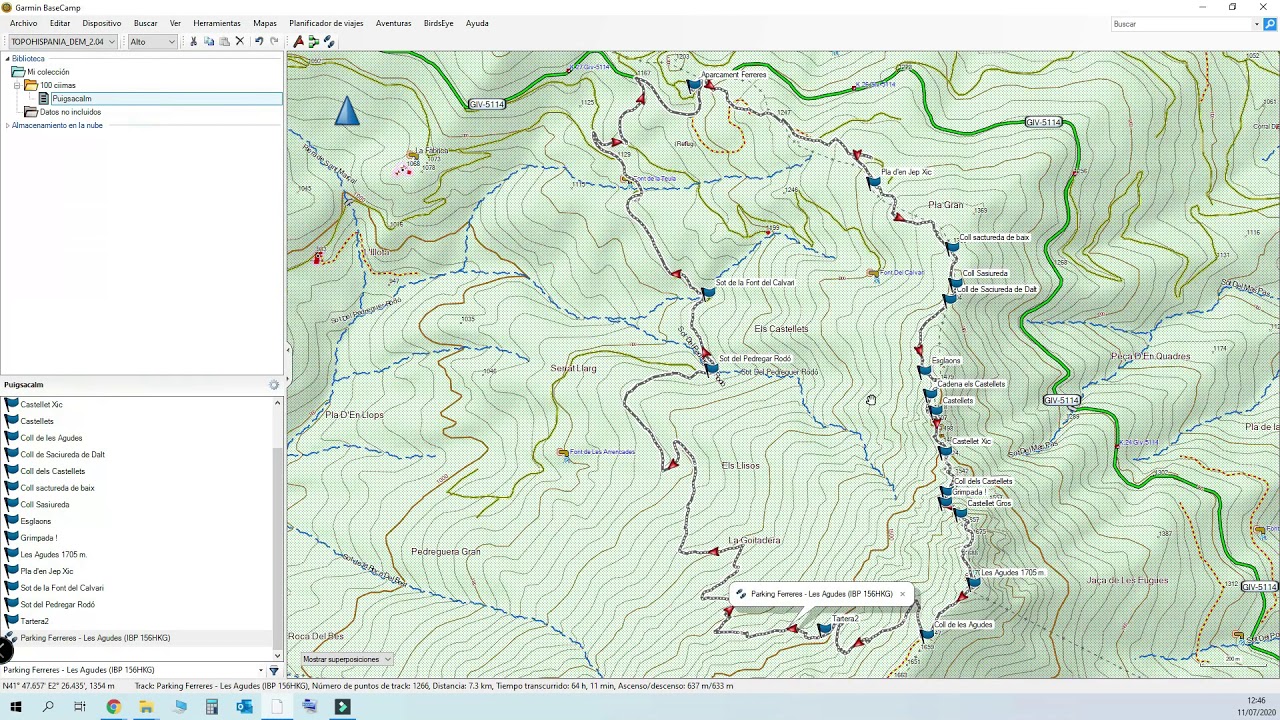Image resolution: width=1280 pixels, height=720 pixels.
Task: Undo the last action
Action: click(x=258, y=41)
